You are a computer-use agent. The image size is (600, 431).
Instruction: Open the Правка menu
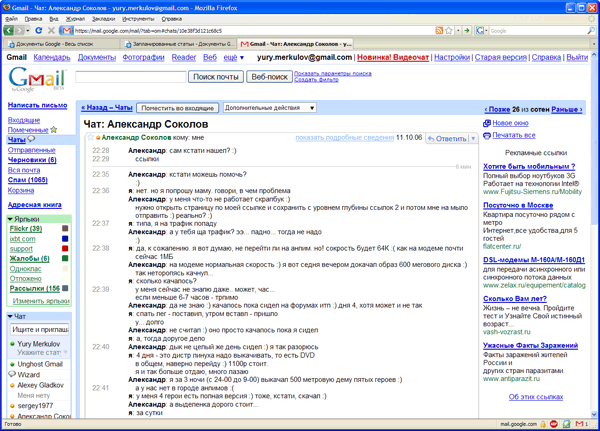point(33,19)
